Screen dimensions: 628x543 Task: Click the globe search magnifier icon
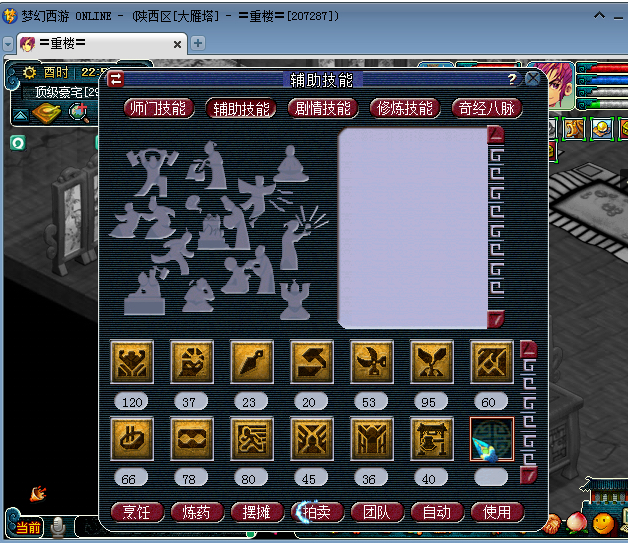[x=79, y=113]
